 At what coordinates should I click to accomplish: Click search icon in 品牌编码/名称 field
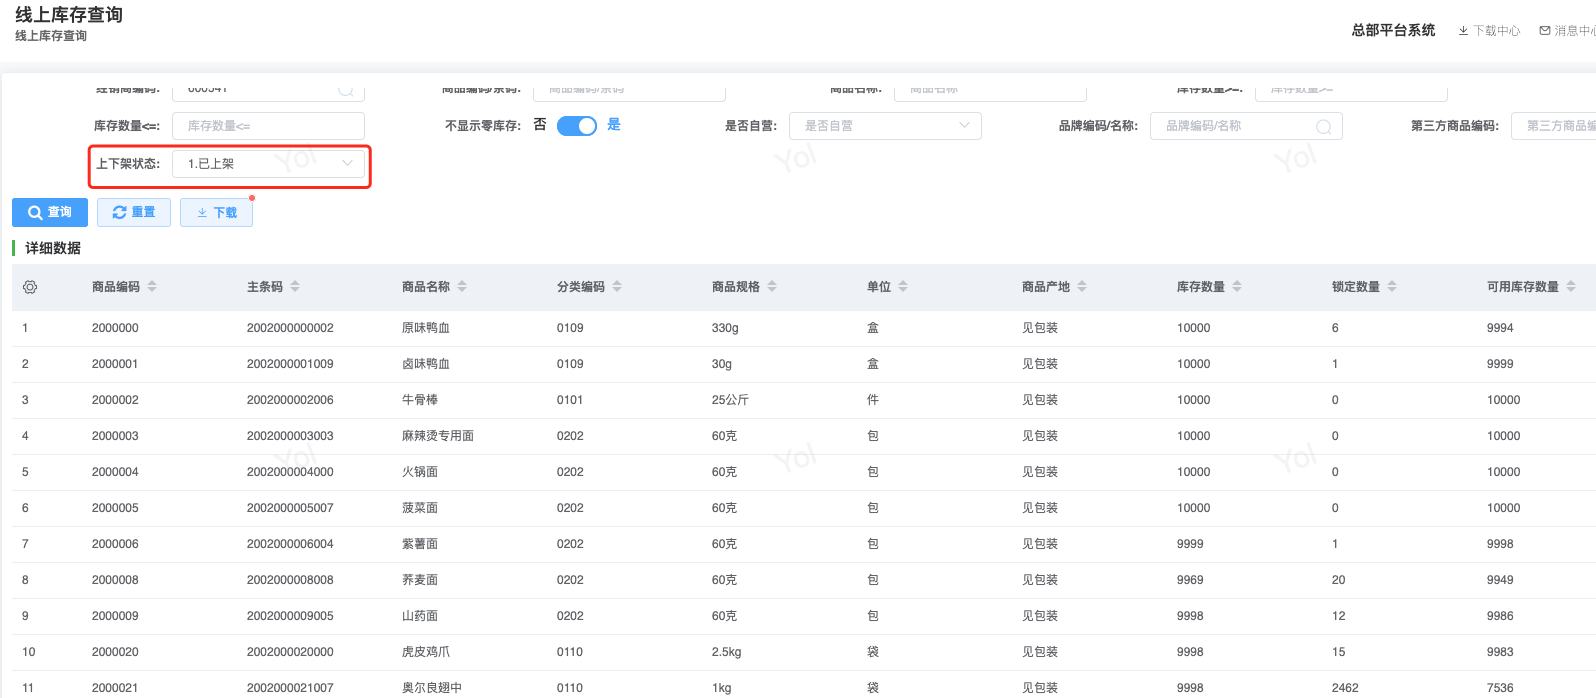[1323, 127]
